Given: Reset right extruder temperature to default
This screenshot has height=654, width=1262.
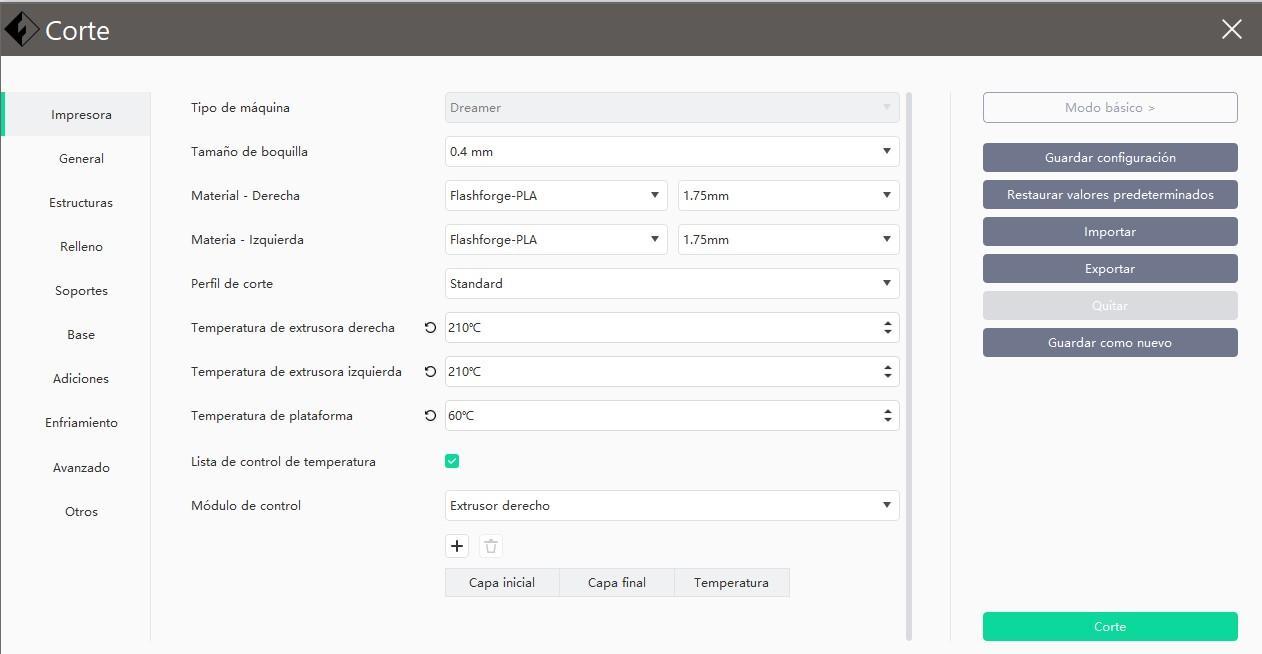Looking at the screenshot, I should pos(430,328).
